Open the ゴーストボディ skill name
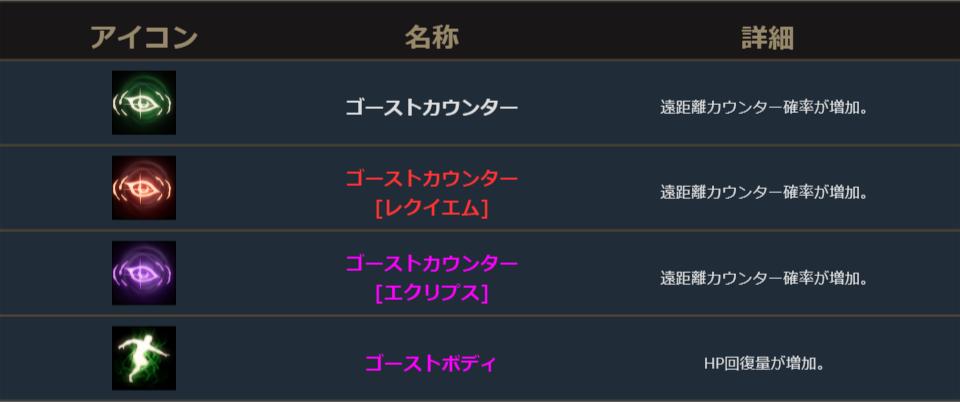Image resolution: width=960 pixels, height=402 pixels. pyautogui.click(x=432, y=362)
